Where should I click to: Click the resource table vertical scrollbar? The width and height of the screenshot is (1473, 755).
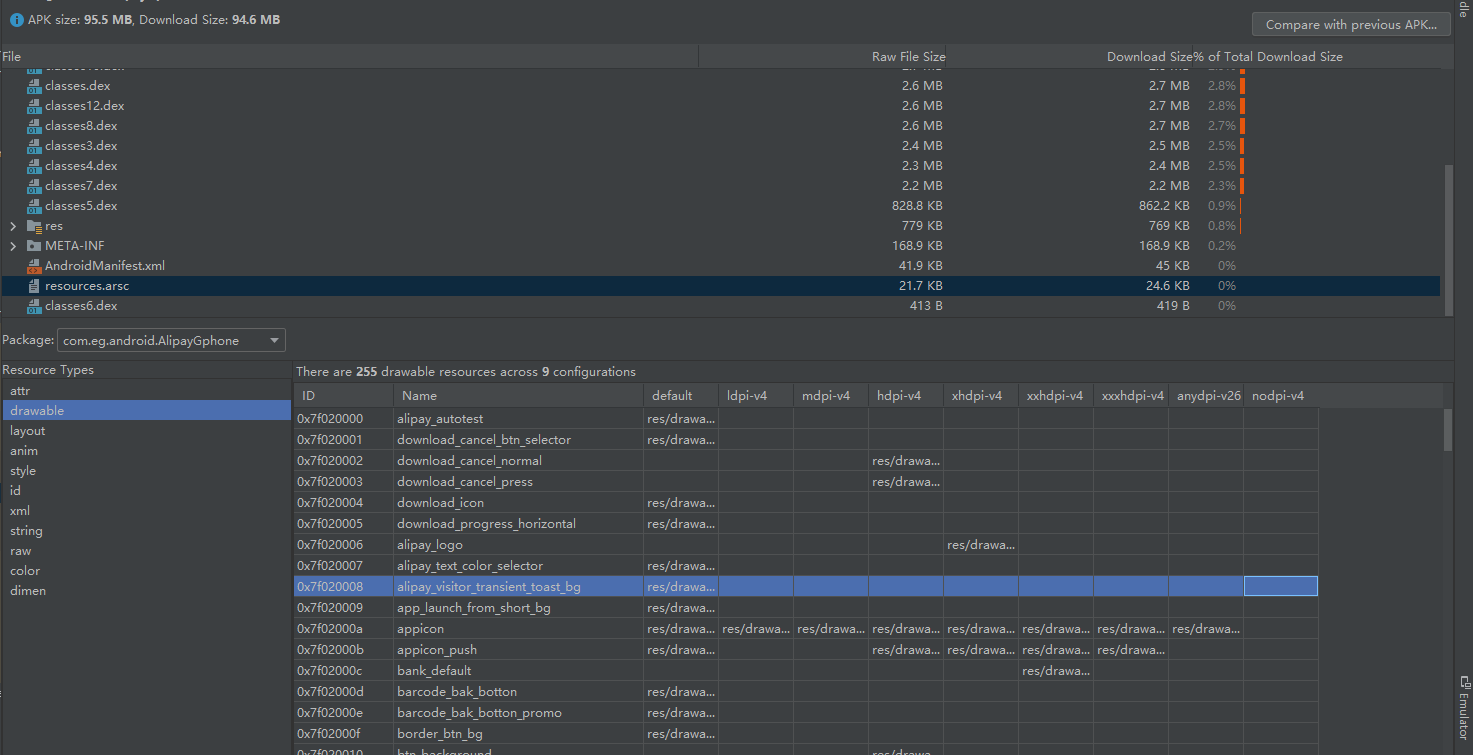click(1448, 430)
